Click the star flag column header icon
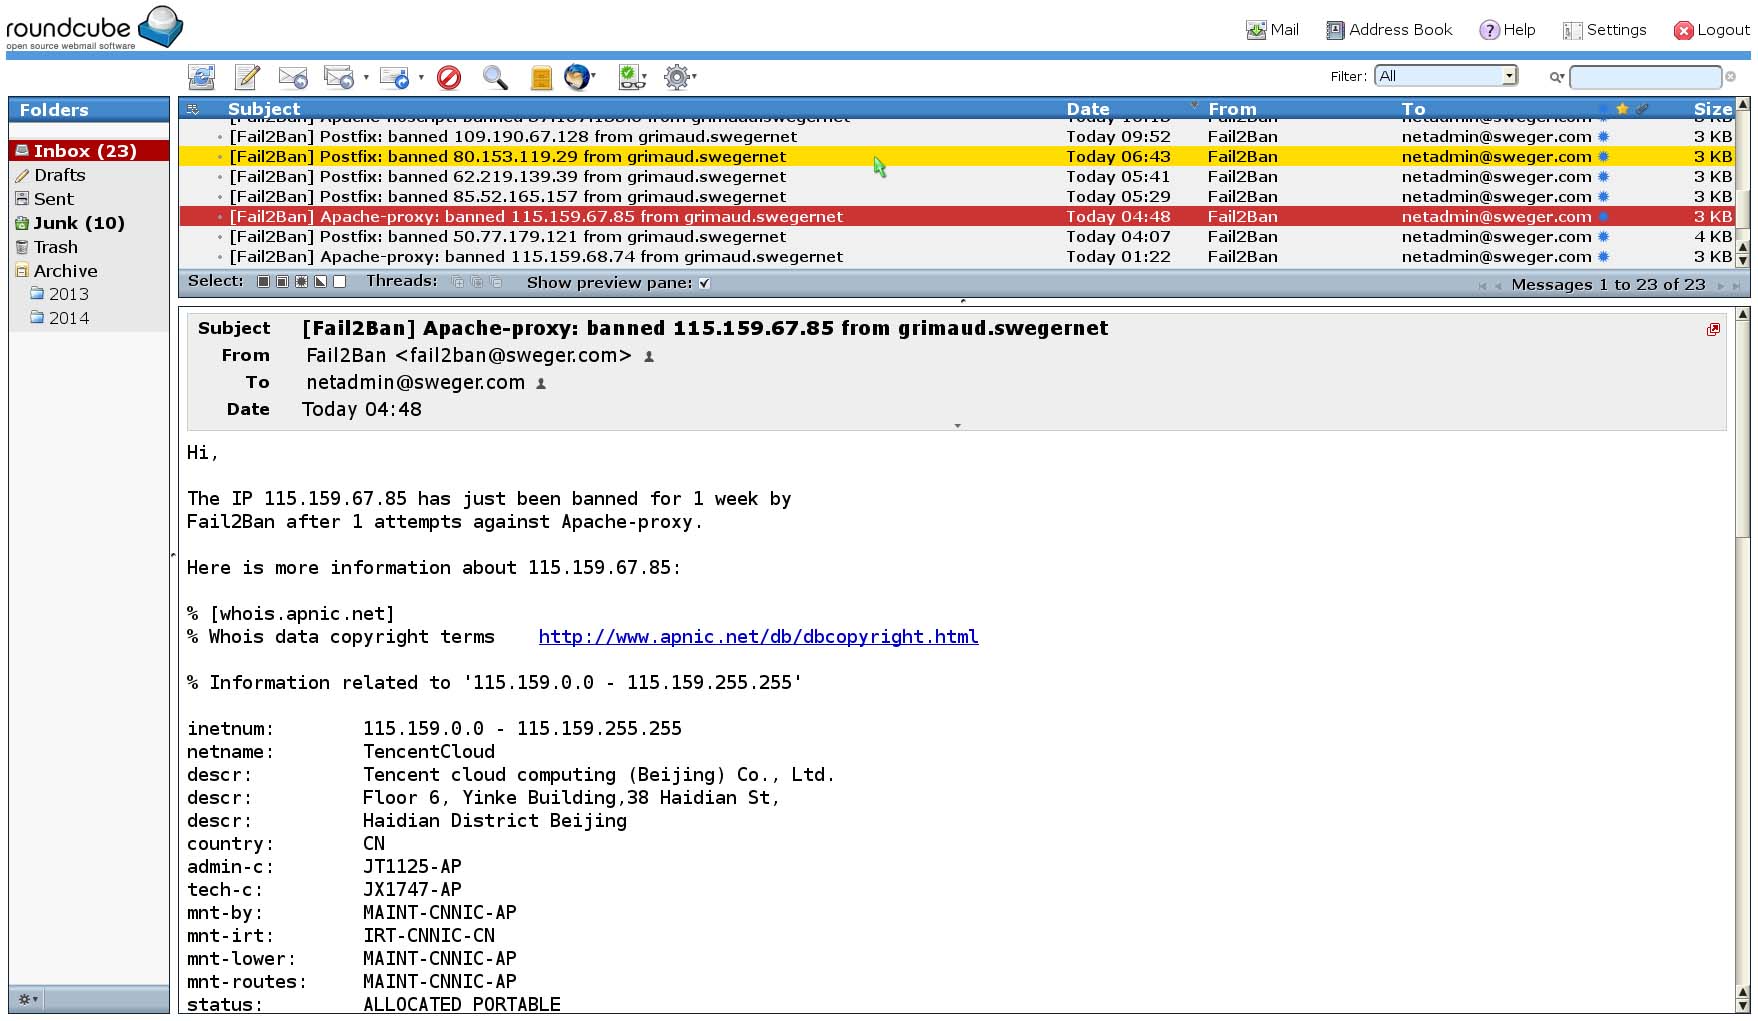 1622,109
